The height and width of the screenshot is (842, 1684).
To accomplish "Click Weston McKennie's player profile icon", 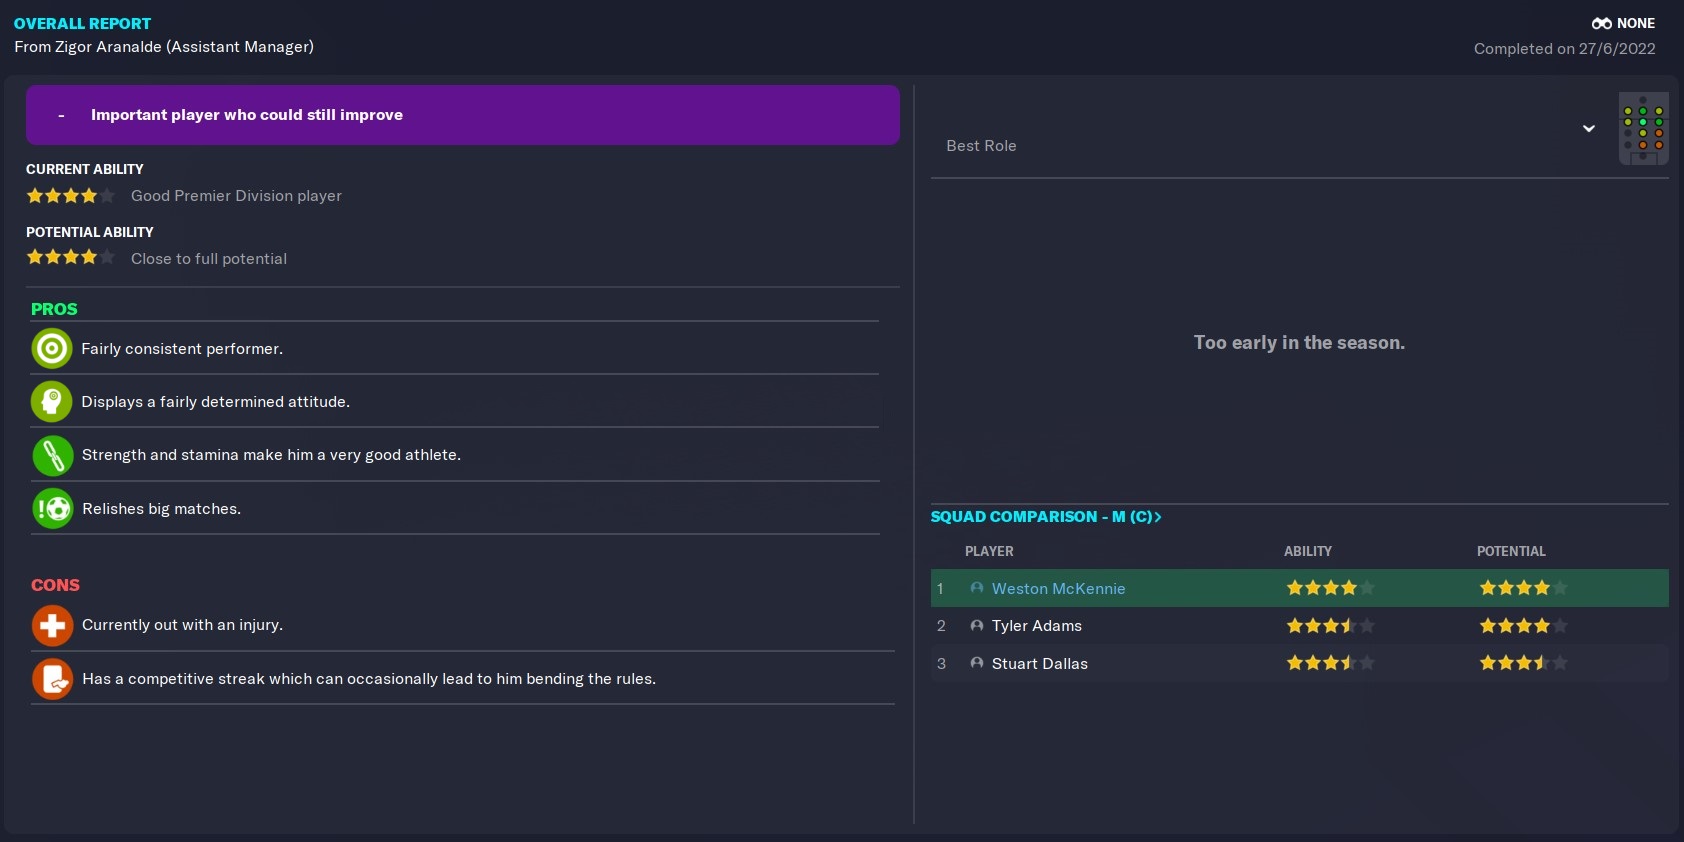I will click(976, 588).
